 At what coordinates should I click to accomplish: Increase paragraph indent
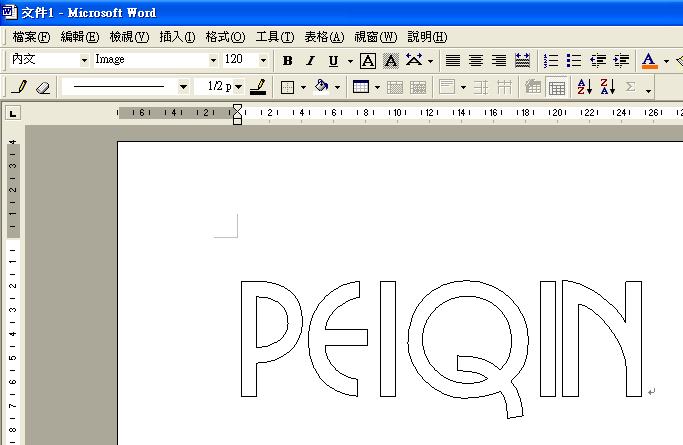[x=621, y=61]
